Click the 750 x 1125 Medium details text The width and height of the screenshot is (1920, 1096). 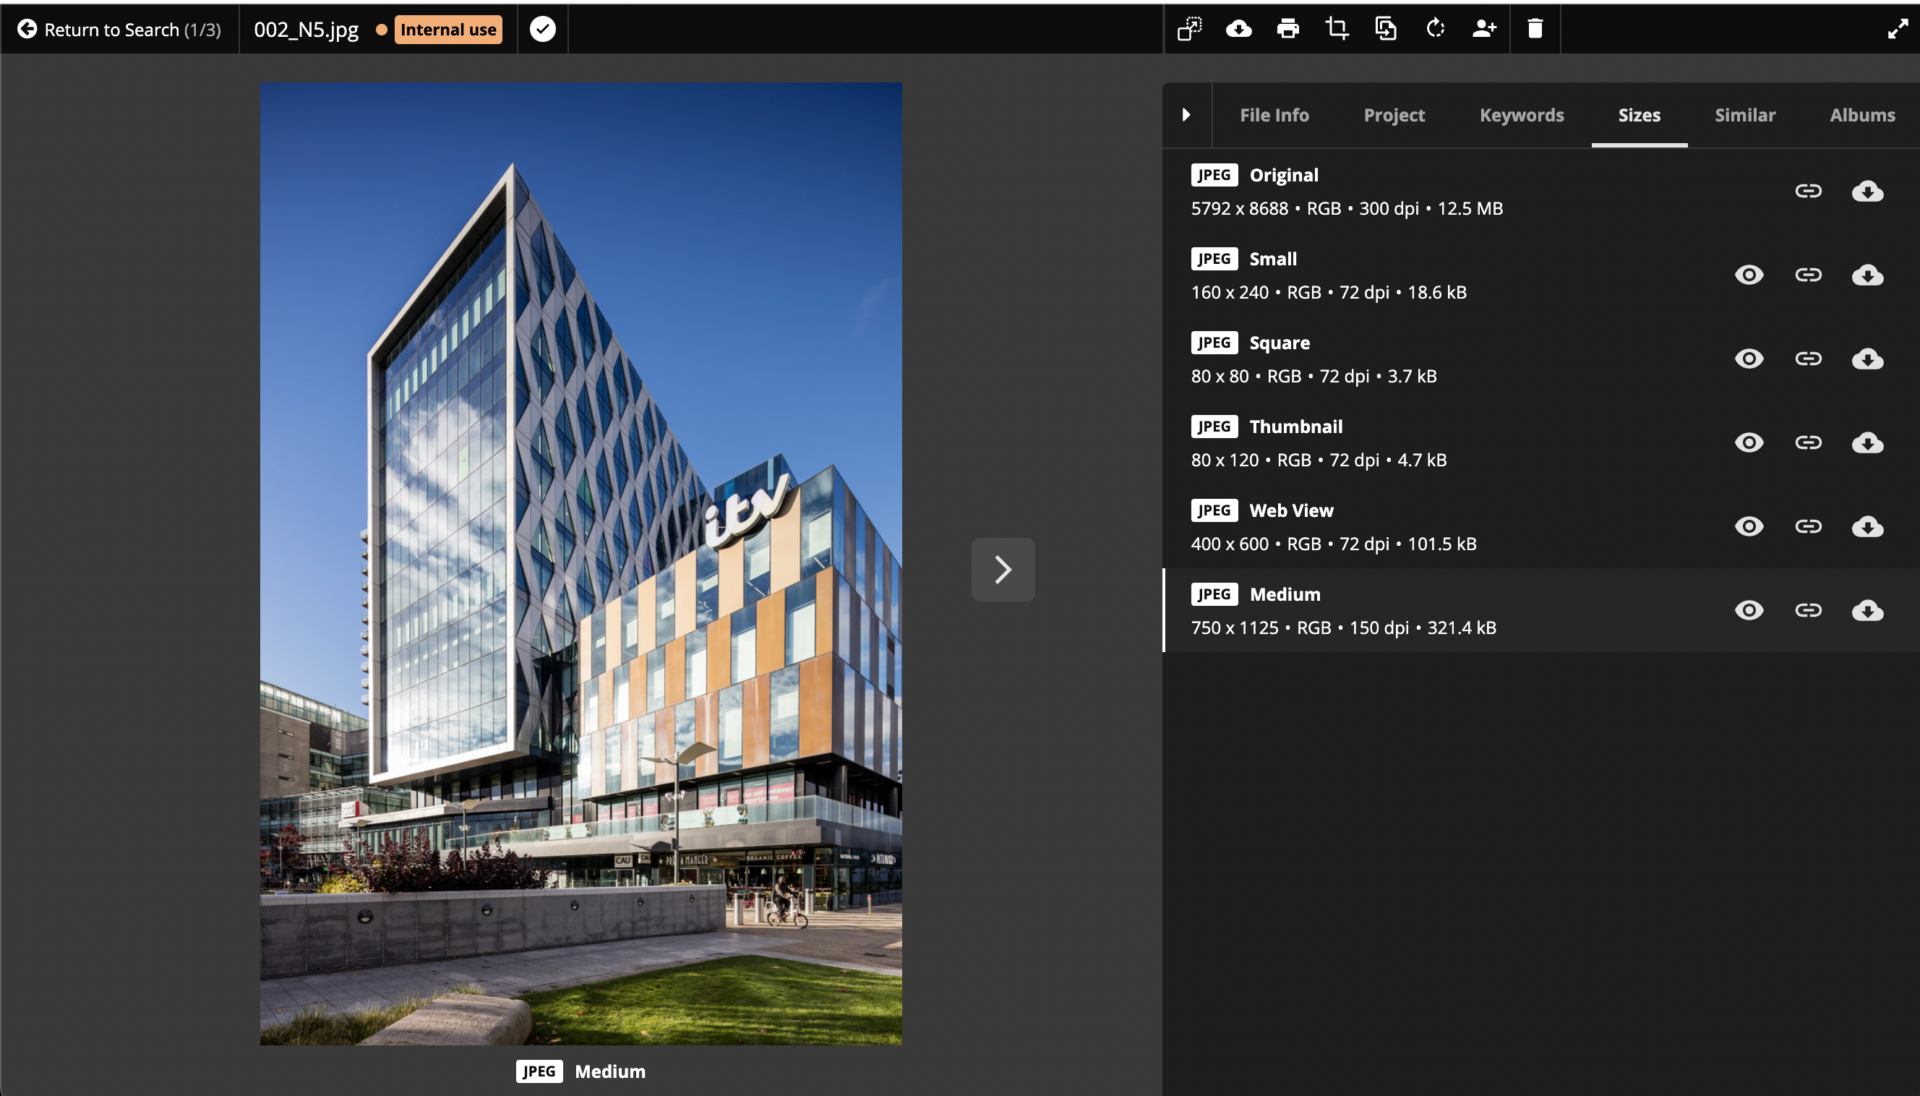(x=1343, y=628)
